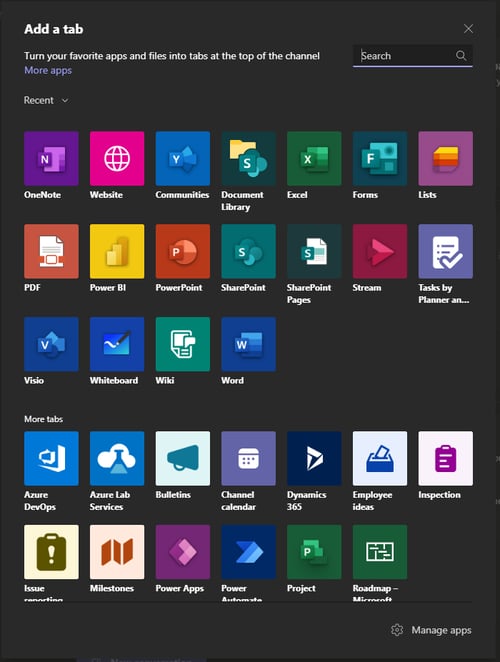Viewport: 500px width, 662px height.
Task: Pick the Wiki app icon
Action: 182,344
